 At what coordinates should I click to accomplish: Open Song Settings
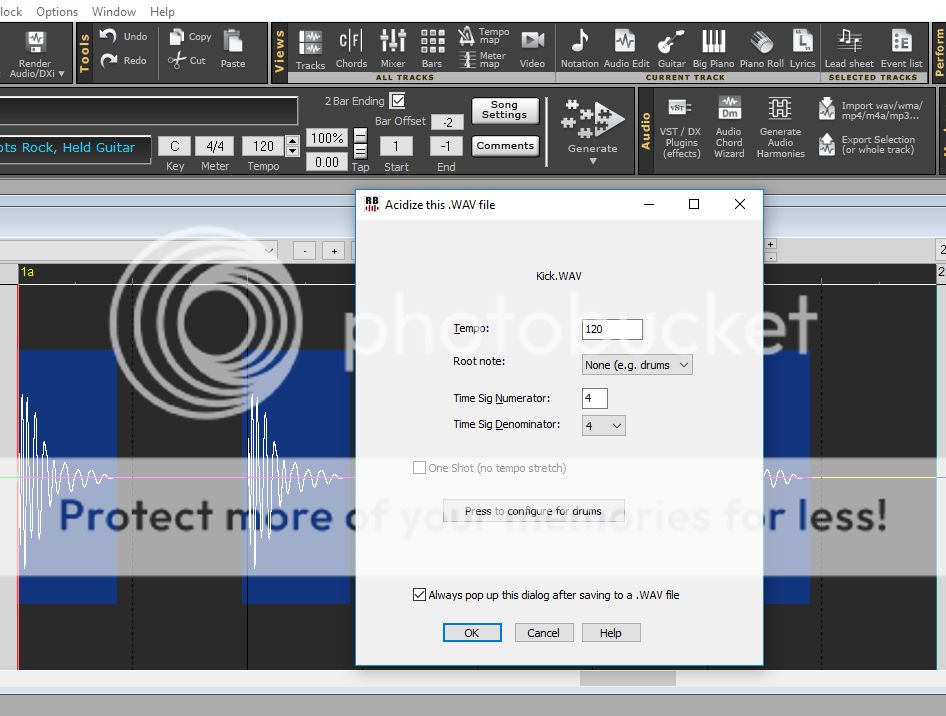pyautogui.click(x=504, y=110)
